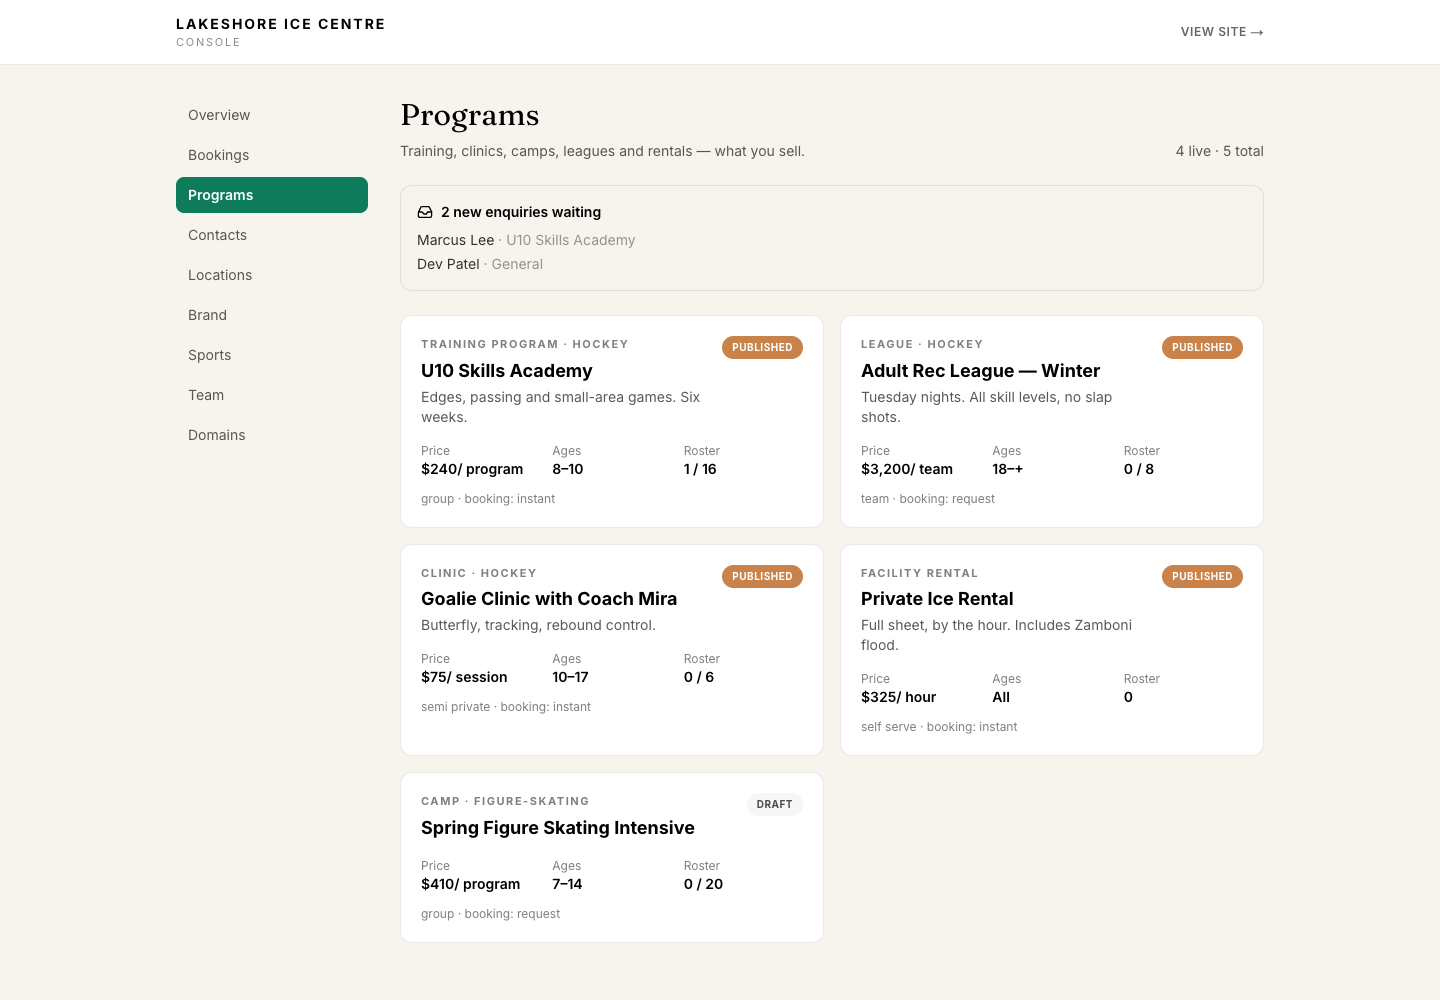Open the Brand settings page
1440x1000 pixels.
(272, 315)
